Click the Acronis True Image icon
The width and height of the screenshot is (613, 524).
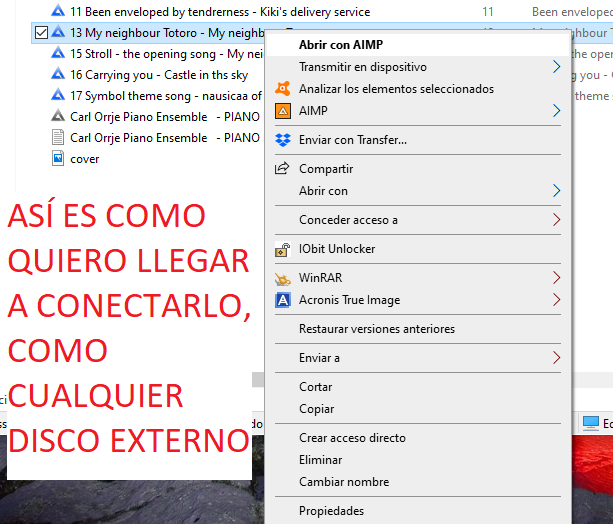click(x=282, y=300)
